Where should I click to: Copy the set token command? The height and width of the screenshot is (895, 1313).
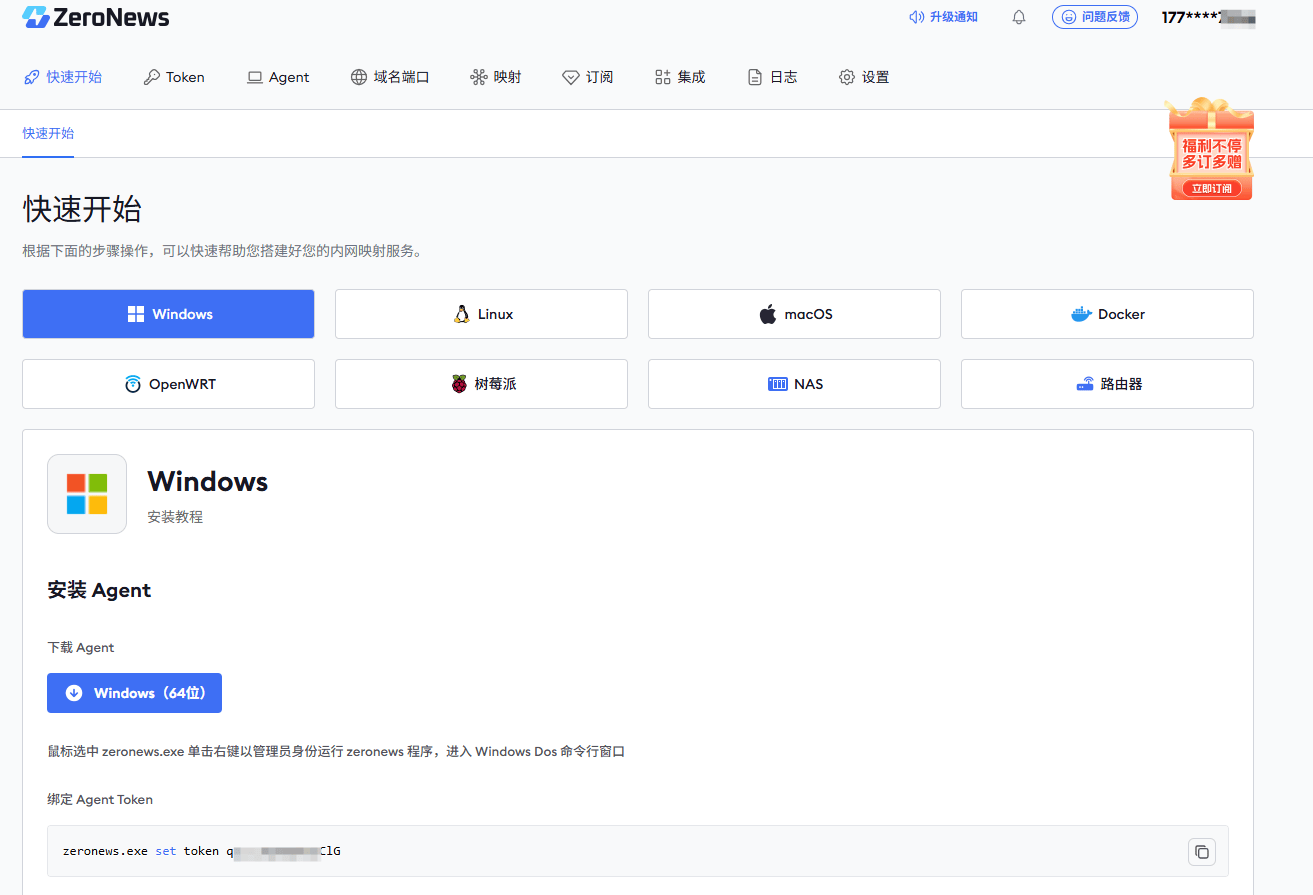coord(1202,852)
